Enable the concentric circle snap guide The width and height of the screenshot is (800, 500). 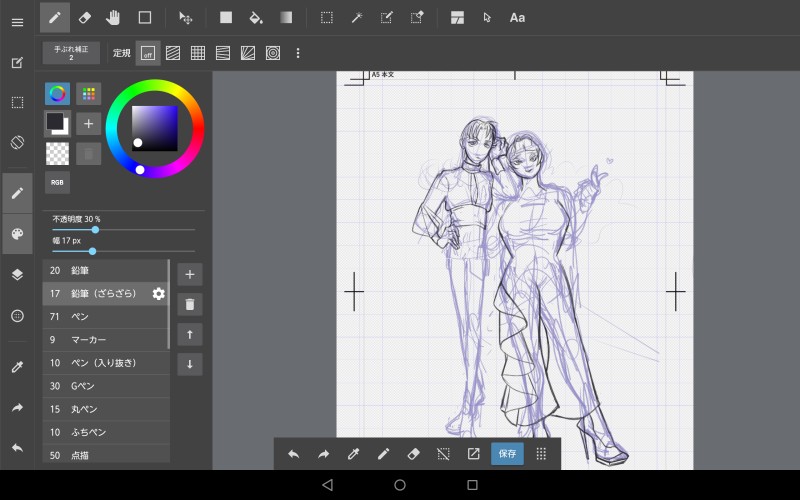click(x=273, y=53)
